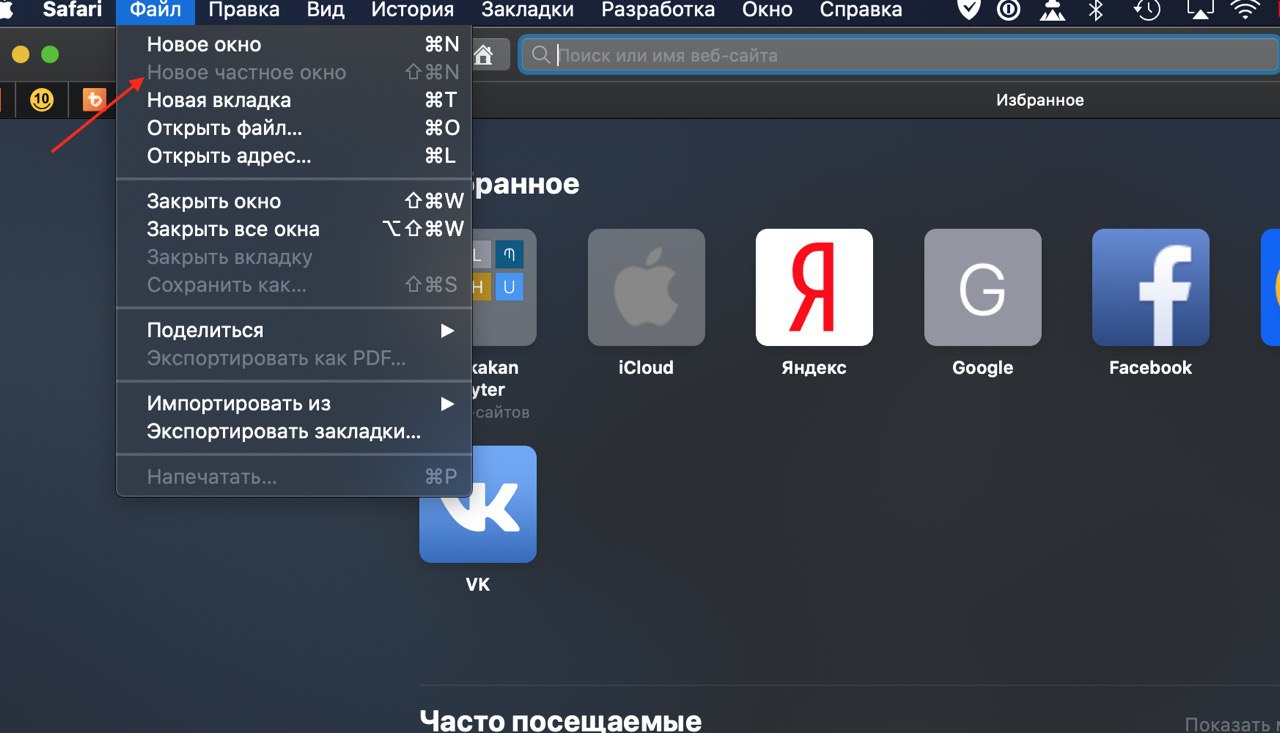This screenshot has height=733, width=1280.
Task: Open the Закладки menu
Action: pyautogui.click(x=528, y=11)
